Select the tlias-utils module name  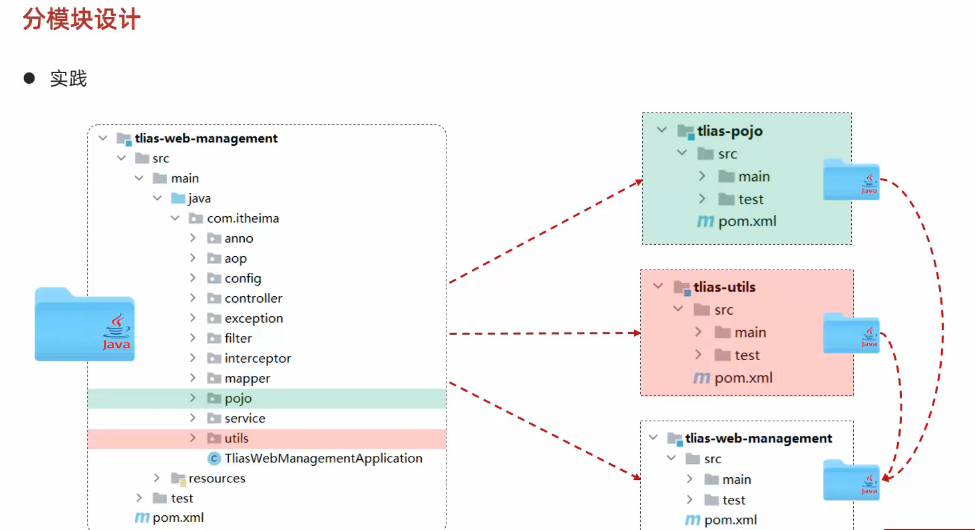tap(724, 287)
